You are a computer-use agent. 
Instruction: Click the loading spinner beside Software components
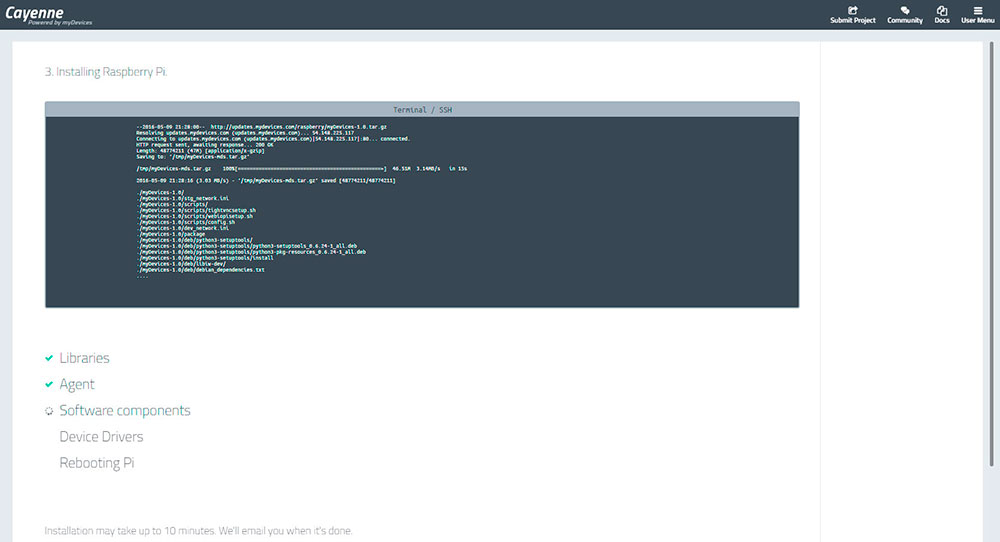[x=49, y=411]
